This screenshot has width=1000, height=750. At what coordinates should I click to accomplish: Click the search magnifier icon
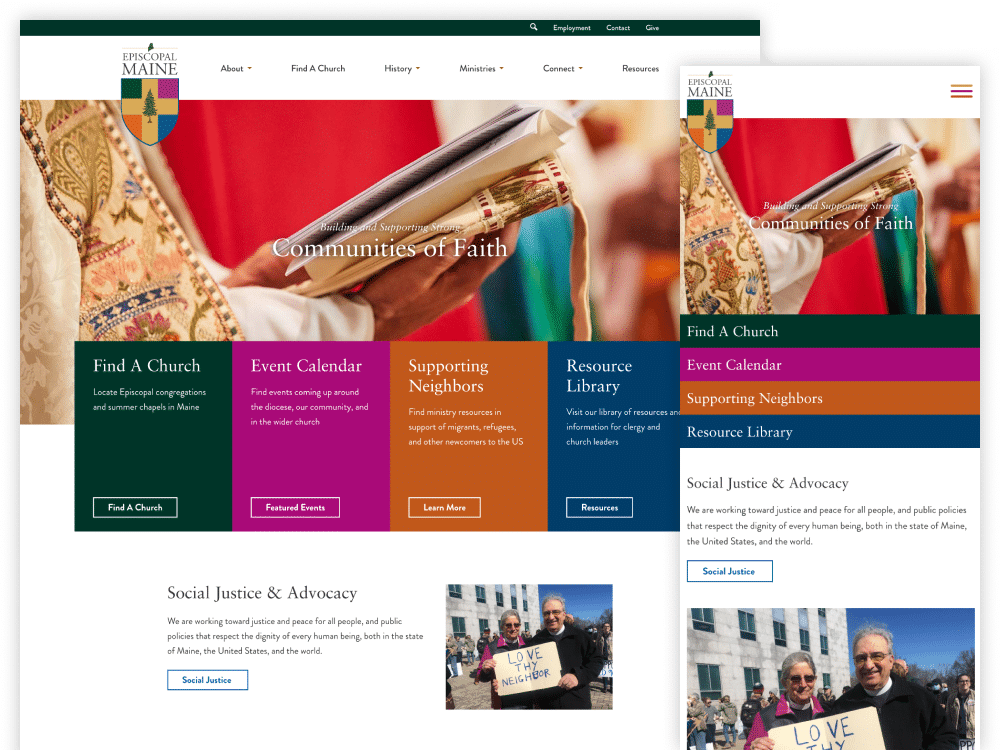point(534,28)
